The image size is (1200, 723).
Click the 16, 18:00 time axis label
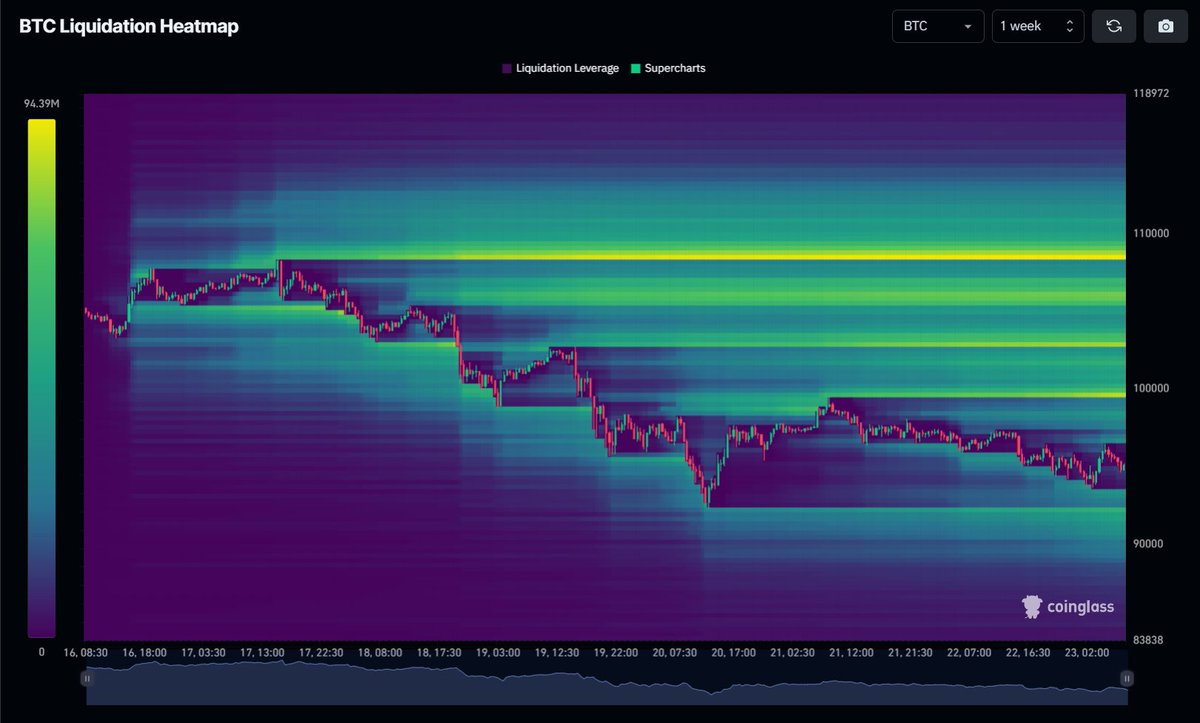[145, 652]
